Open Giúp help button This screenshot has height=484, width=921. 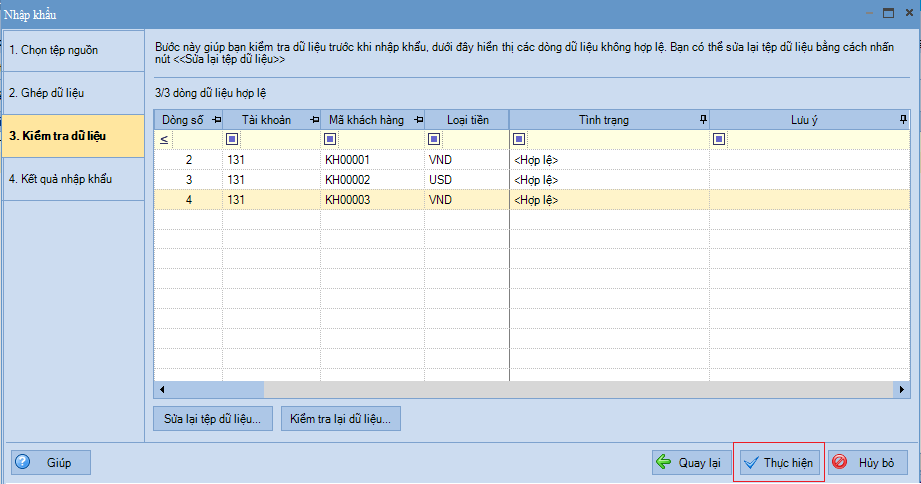pos(51,462)
